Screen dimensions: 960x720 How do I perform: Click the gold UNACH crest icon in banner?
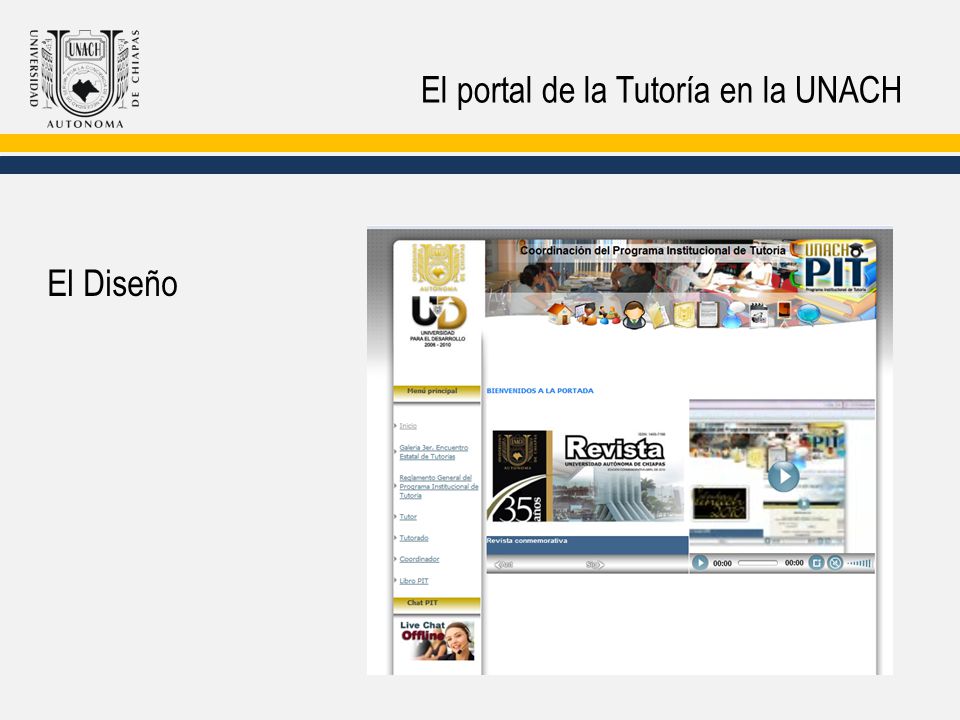pyautogui.click(x=683, y=315)
